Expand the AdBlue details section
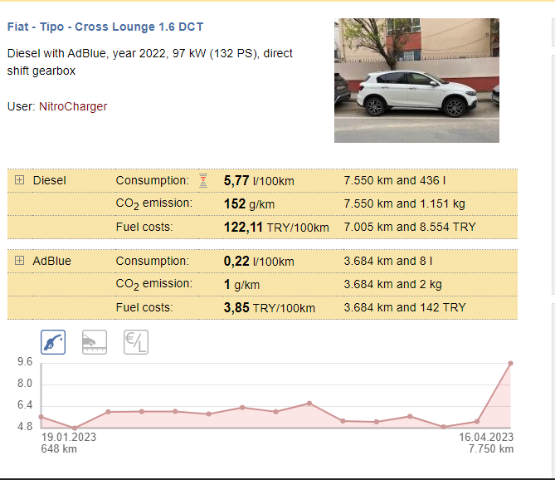Screen dimensions: 555x480 19,261
